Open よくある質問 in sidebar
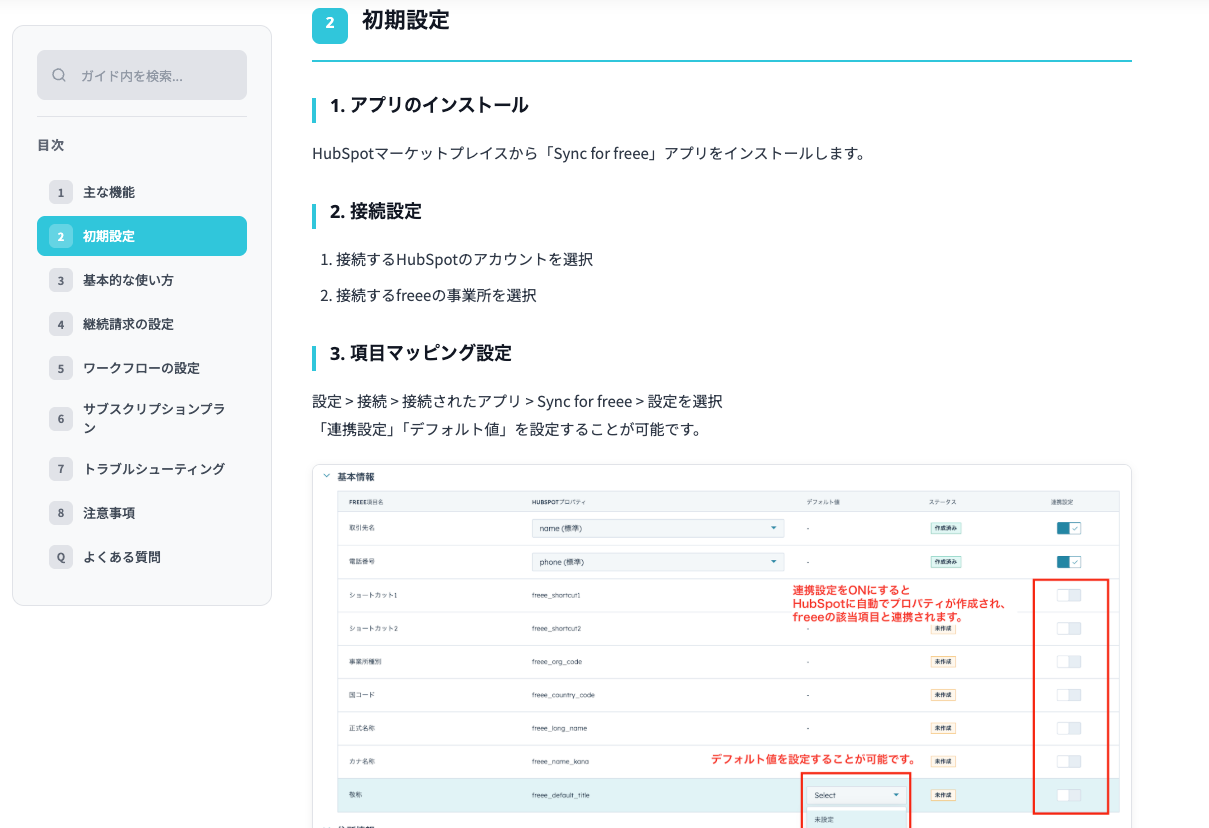This screenshot has width=1209, height=828. click(x=142, y=557)
